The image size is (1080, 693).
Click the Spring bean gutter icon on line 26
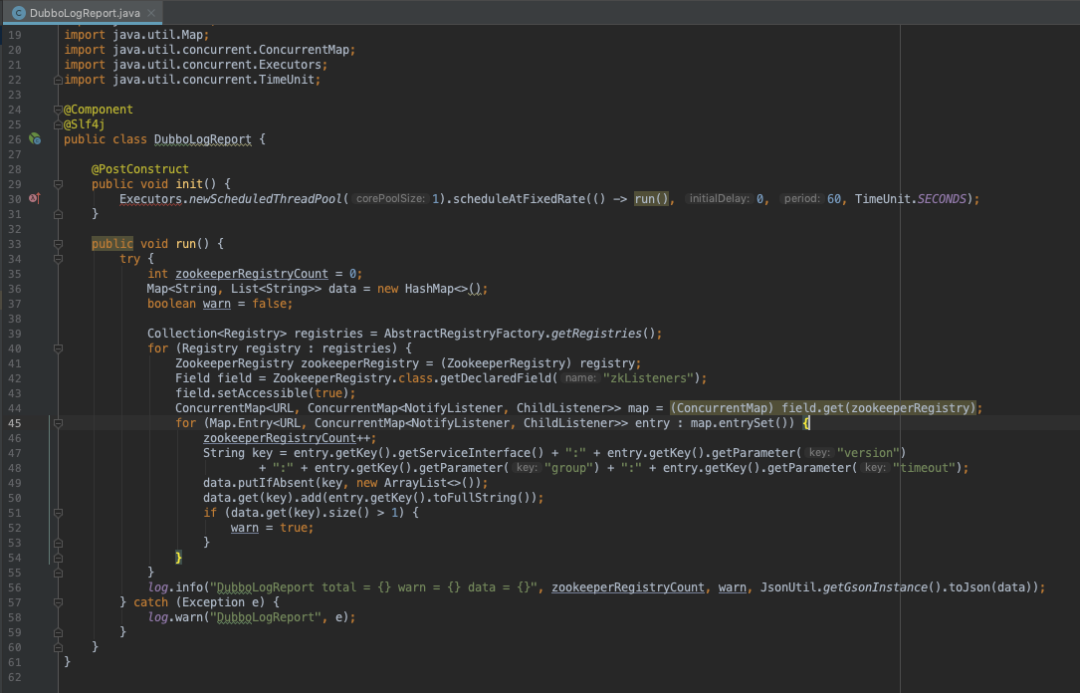34,139
